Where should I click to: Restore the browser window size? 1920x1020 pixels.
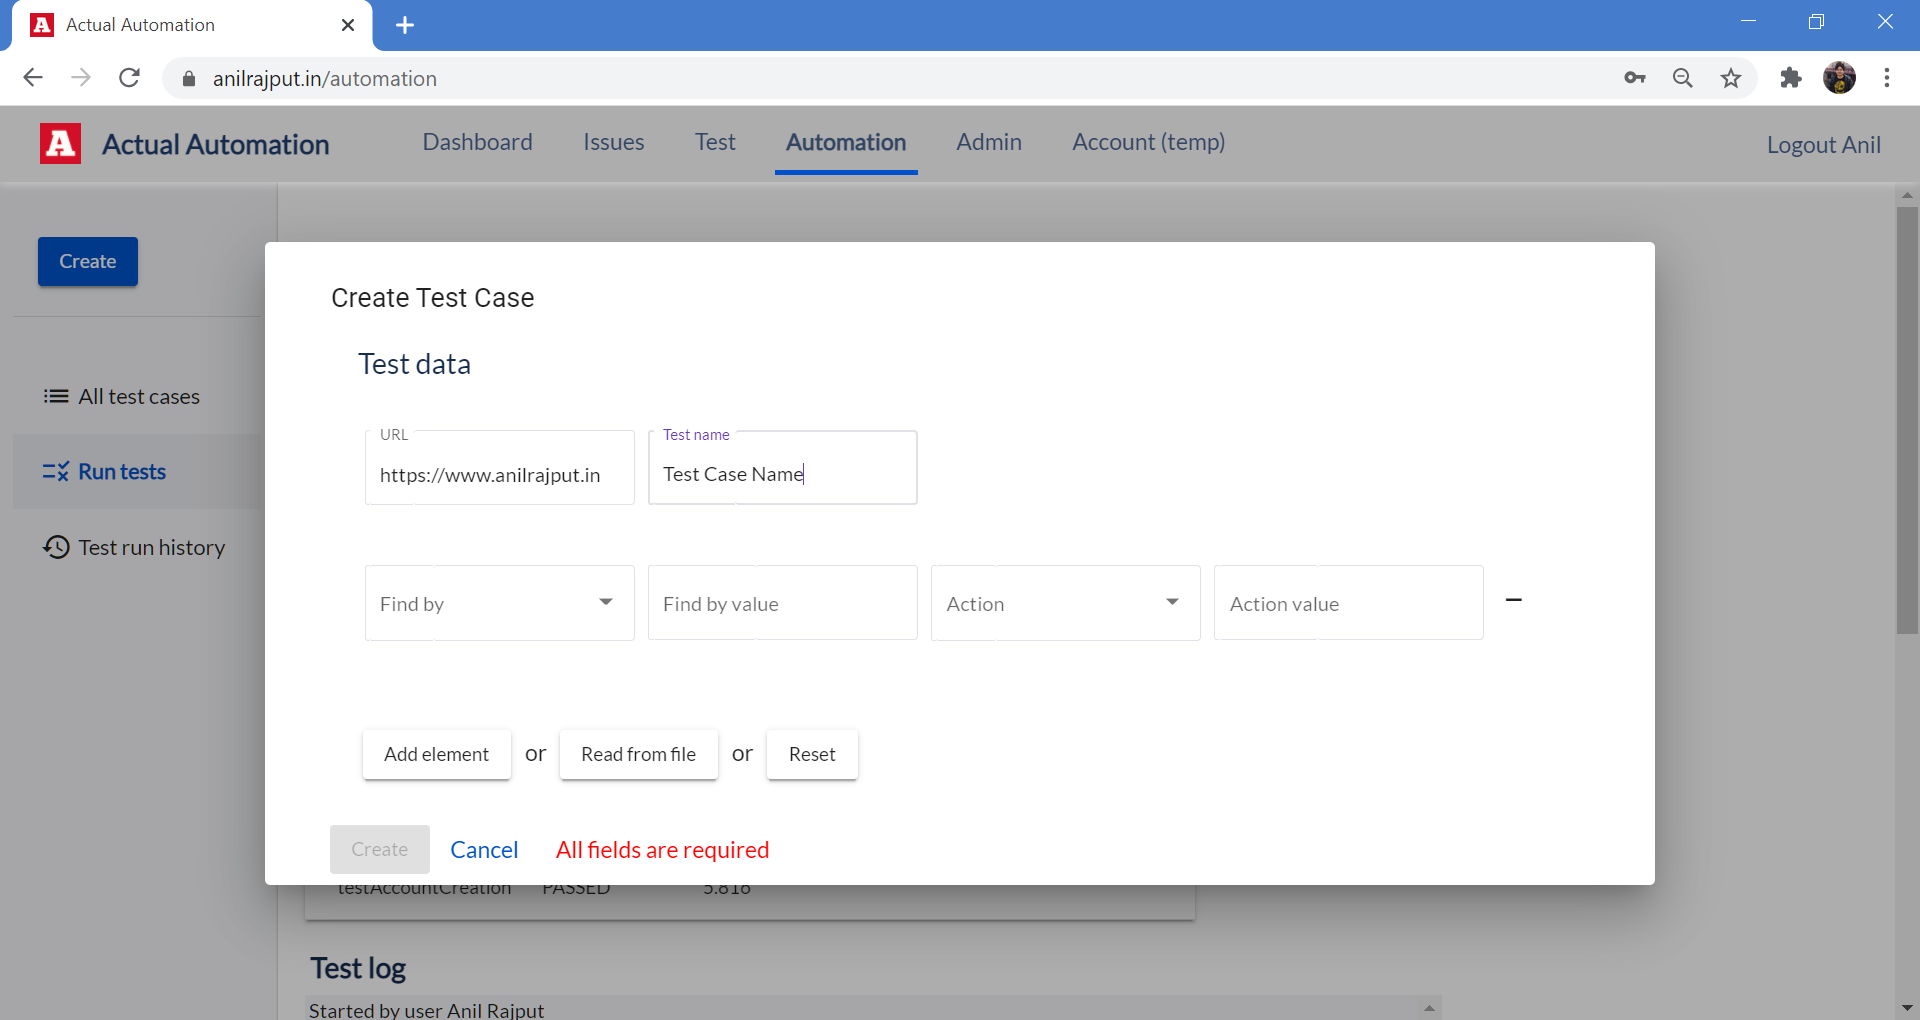coord(1817,22)
